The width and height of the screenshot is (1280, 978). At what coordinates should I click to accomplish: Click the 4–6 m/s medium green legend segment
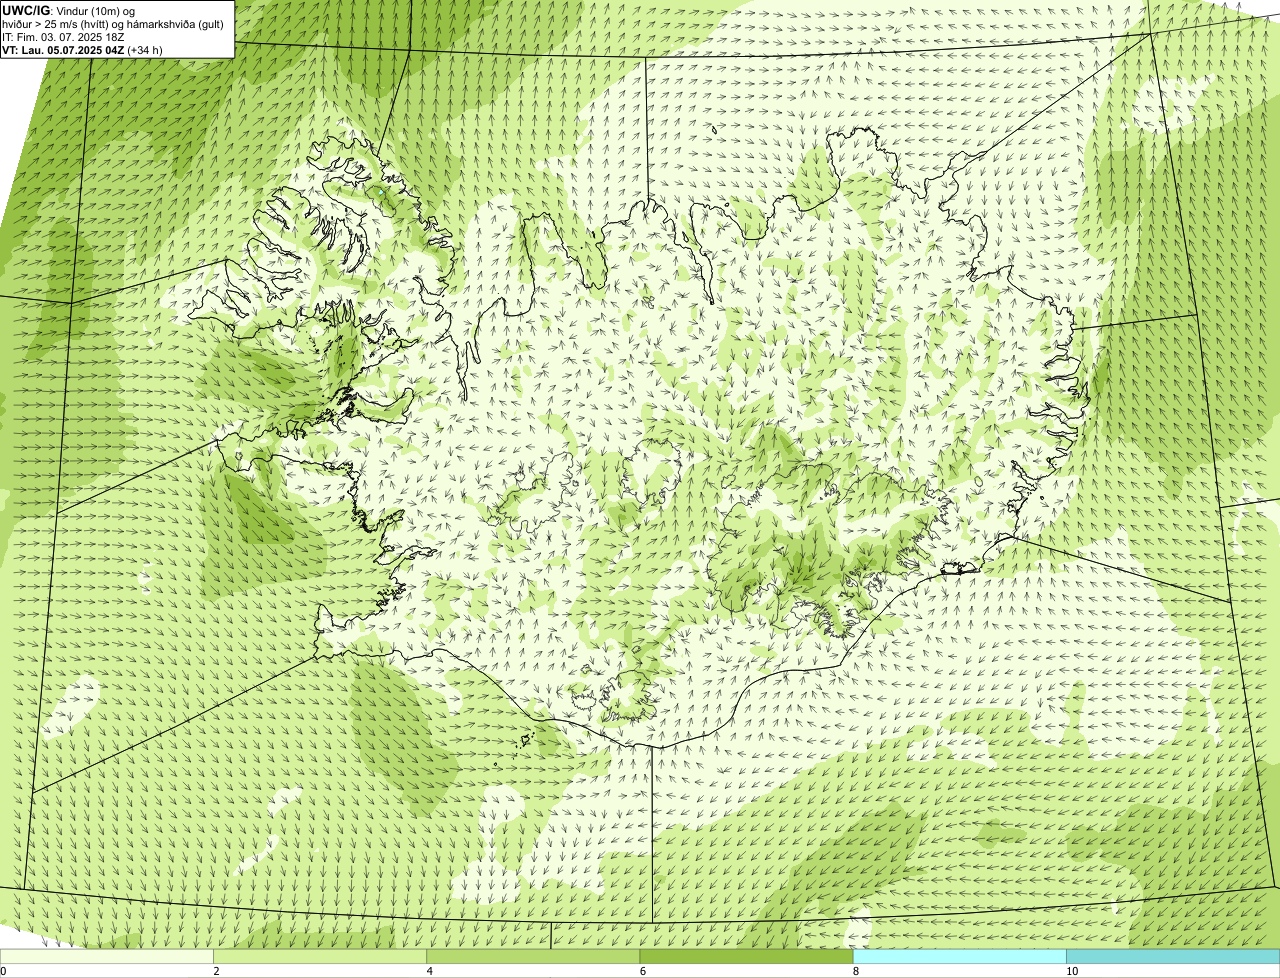point(533,957)
